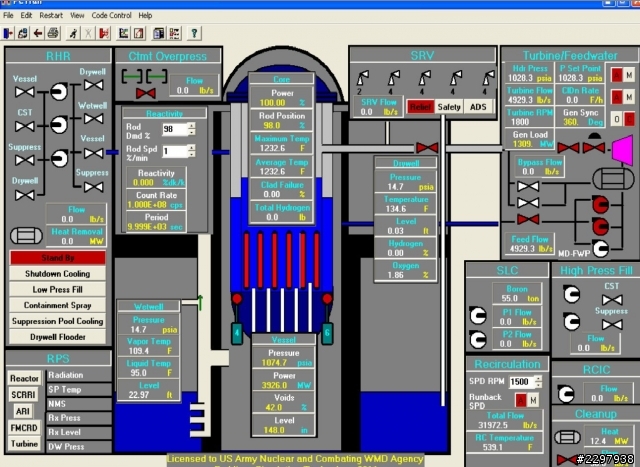Click the Rod Spd %/min input field
This screenshot has width=640, height=467.
(x=175, y=151)
